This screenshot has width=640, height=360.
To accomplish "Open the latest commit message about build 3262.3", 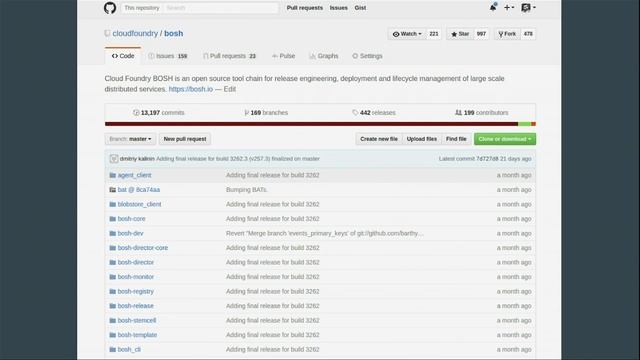I will click(238, 159).
